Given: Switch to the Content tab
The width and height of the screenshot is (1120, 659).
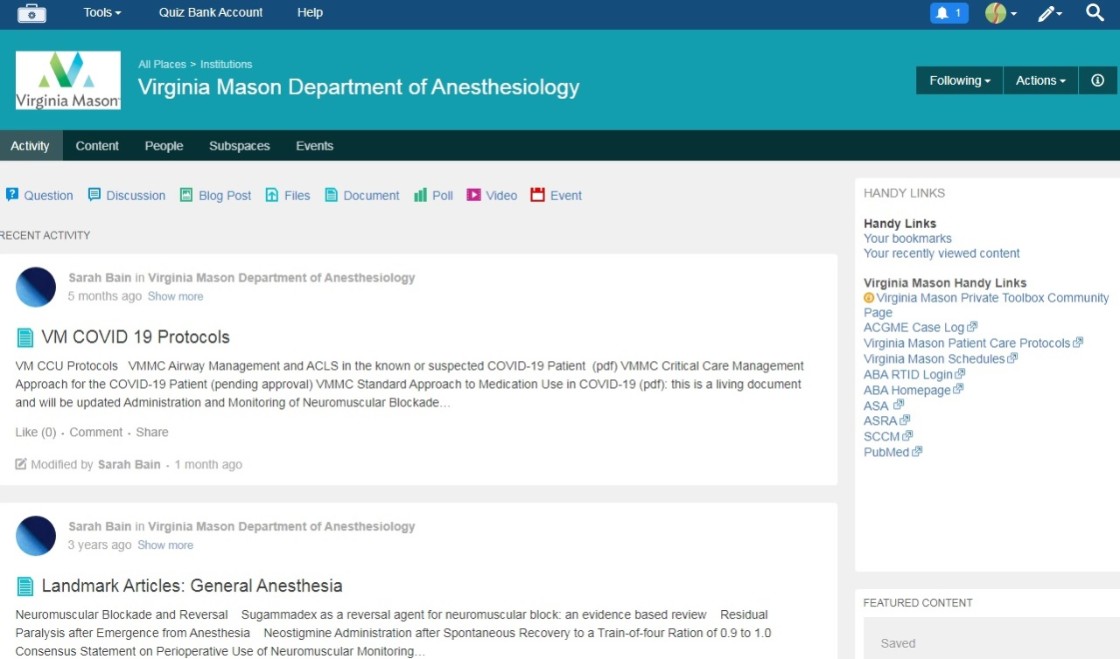Looking at the screenshot, I should 97,146.
